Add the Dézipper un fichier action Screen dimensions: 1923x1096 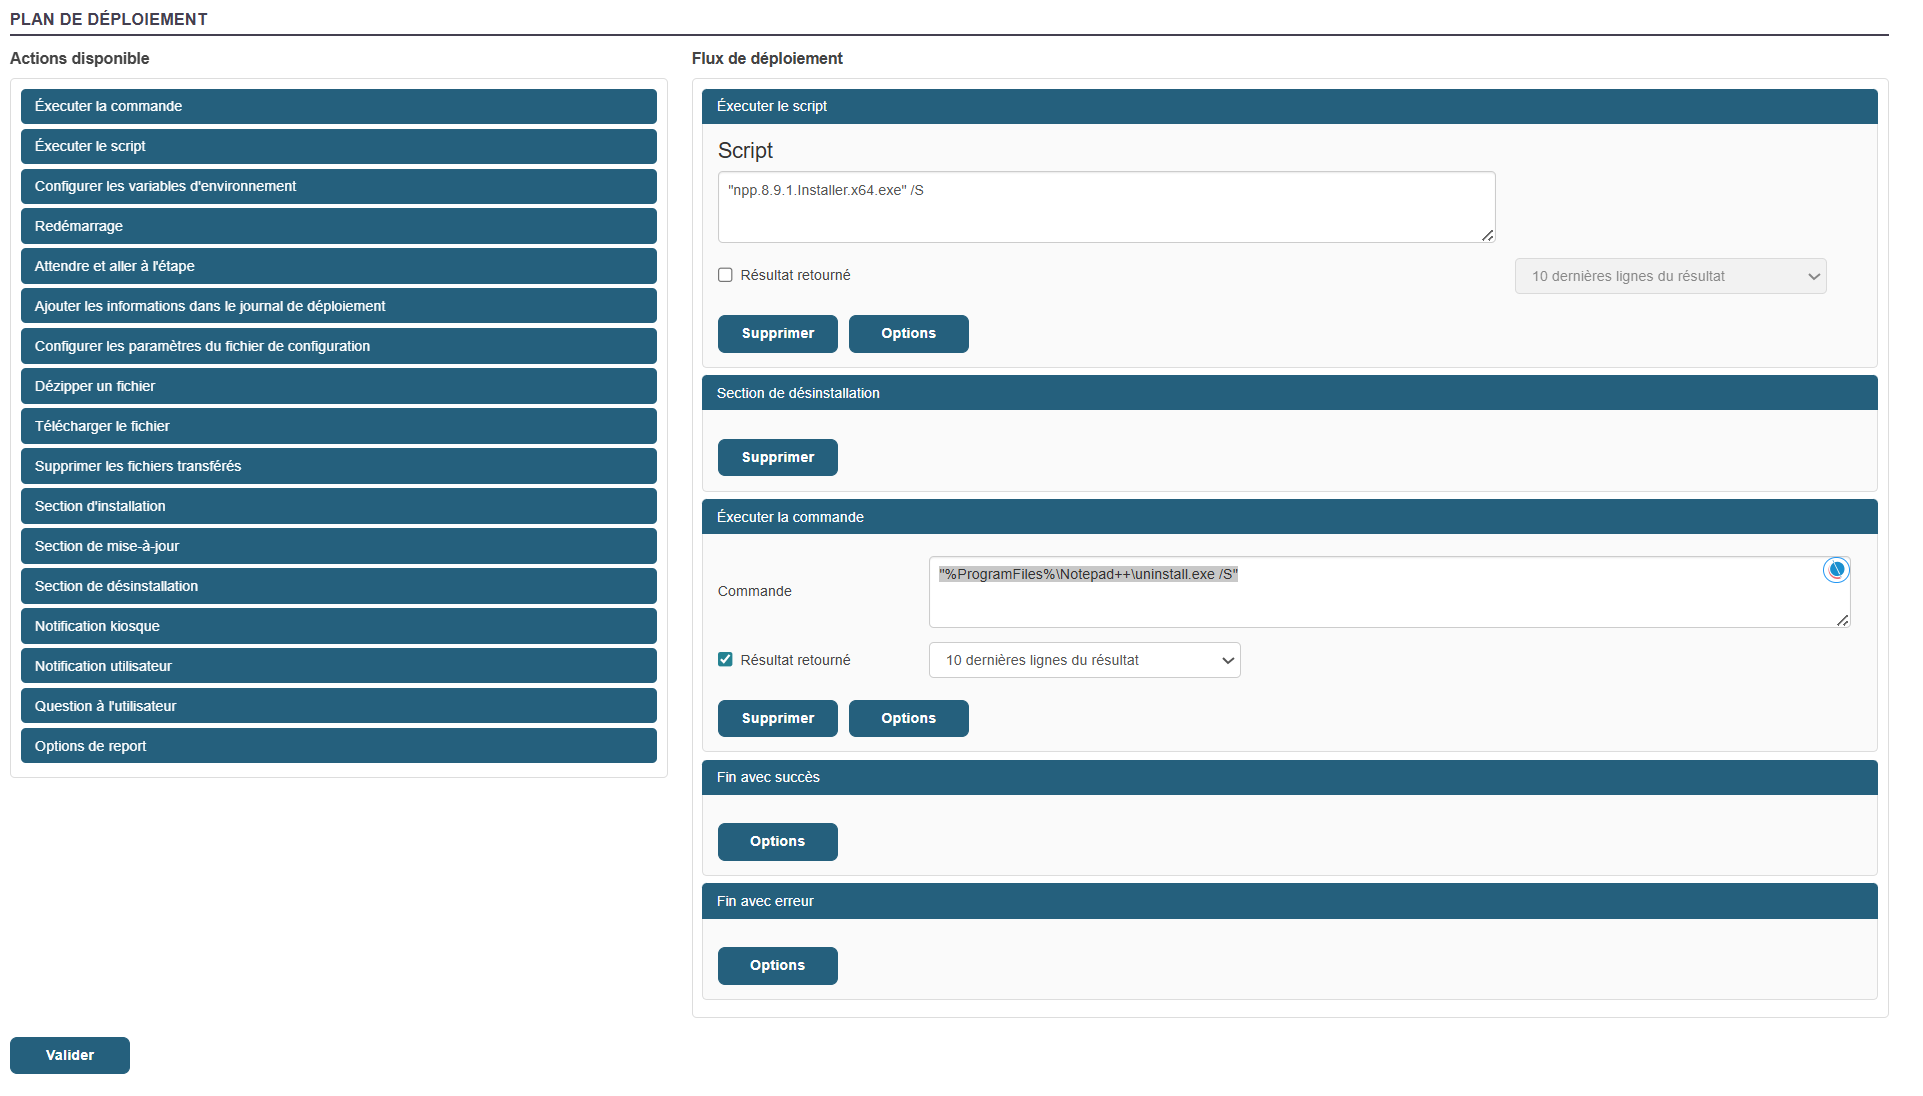pos(338,386)
